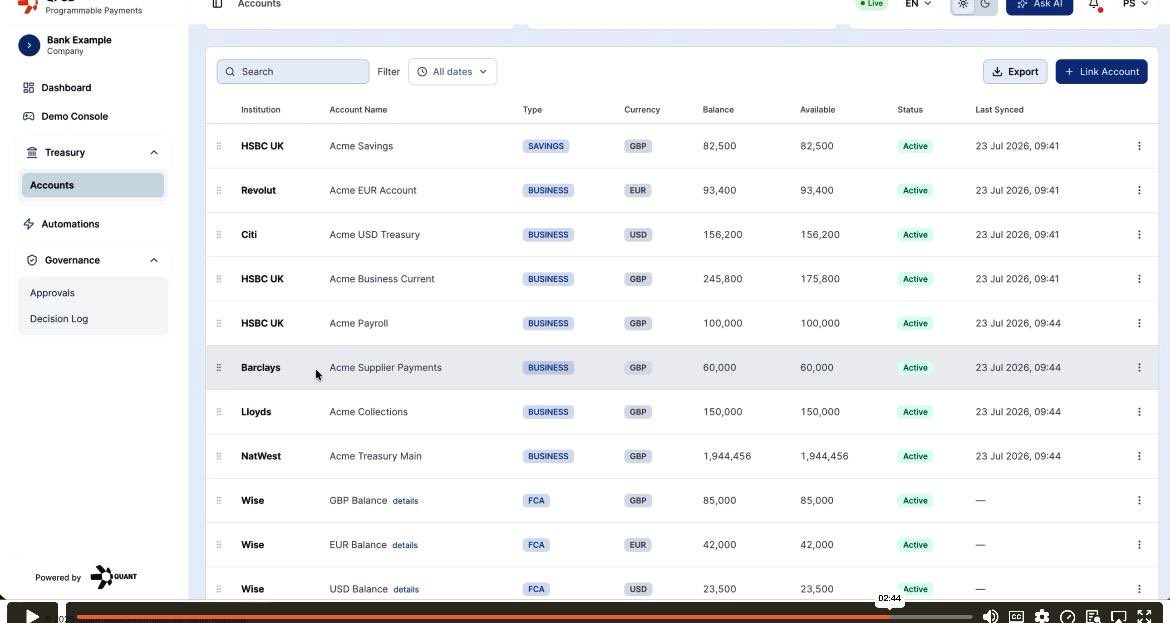Screen dimensions: 1170x623
Task: Switch to light theme (sun icon)
Action: [x=963, y=4]
